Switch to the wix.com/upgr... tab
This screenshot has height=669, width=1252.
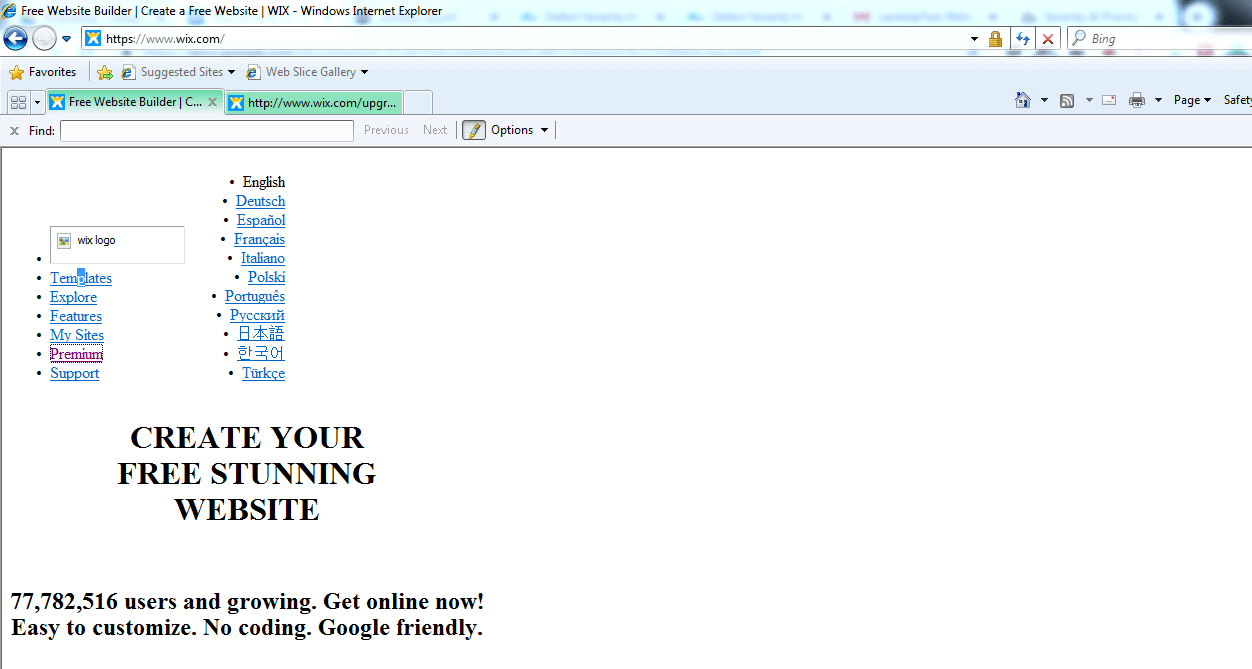pyautogui.click(x=314, y=102)
